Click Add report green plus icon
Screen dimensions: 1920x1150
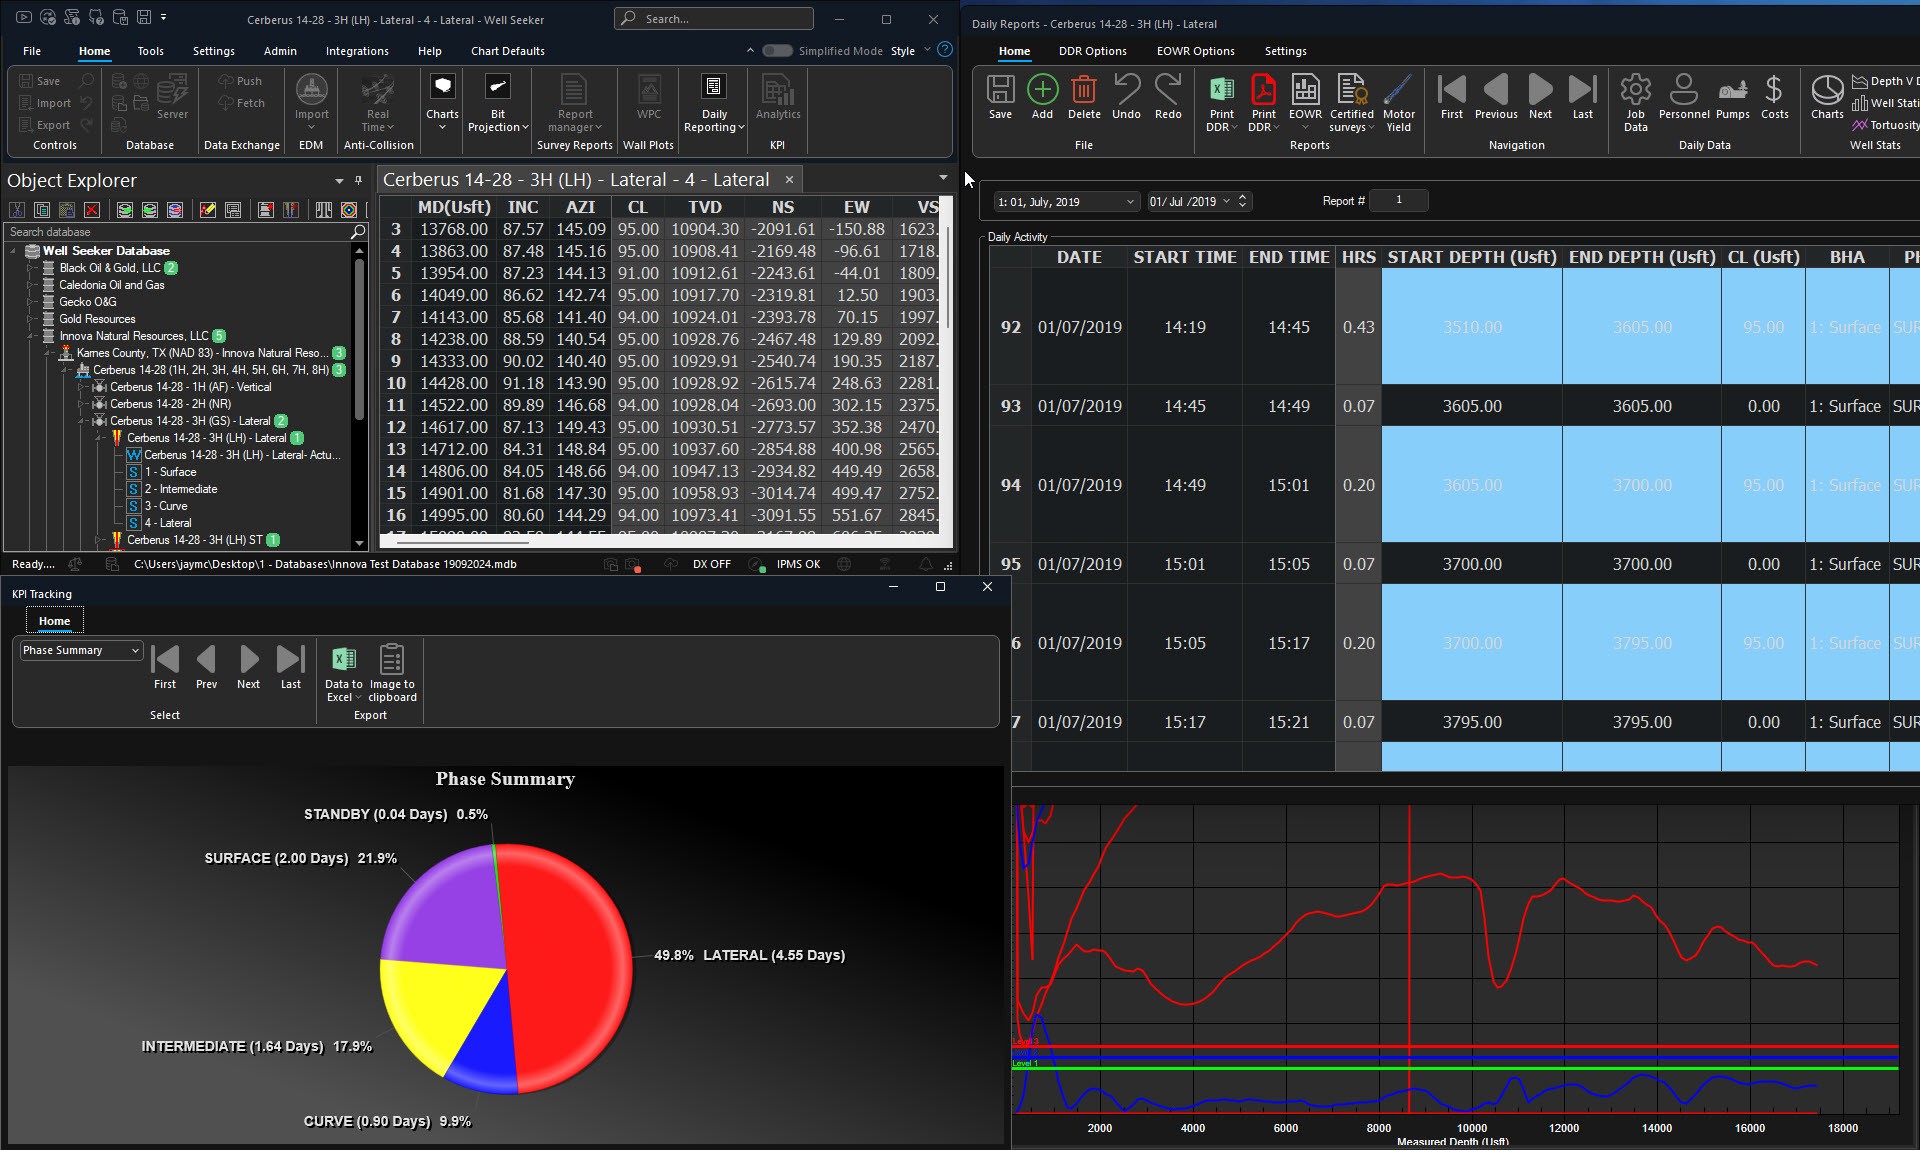pos(1042,91)
